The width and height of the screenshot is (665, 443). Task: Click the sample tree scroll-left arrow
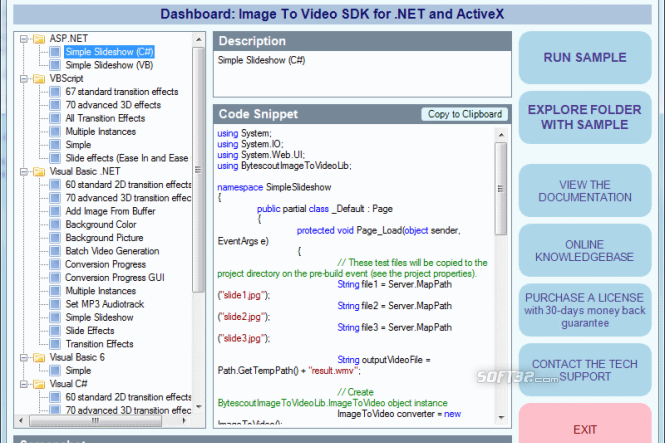click(x=21, y=421)
